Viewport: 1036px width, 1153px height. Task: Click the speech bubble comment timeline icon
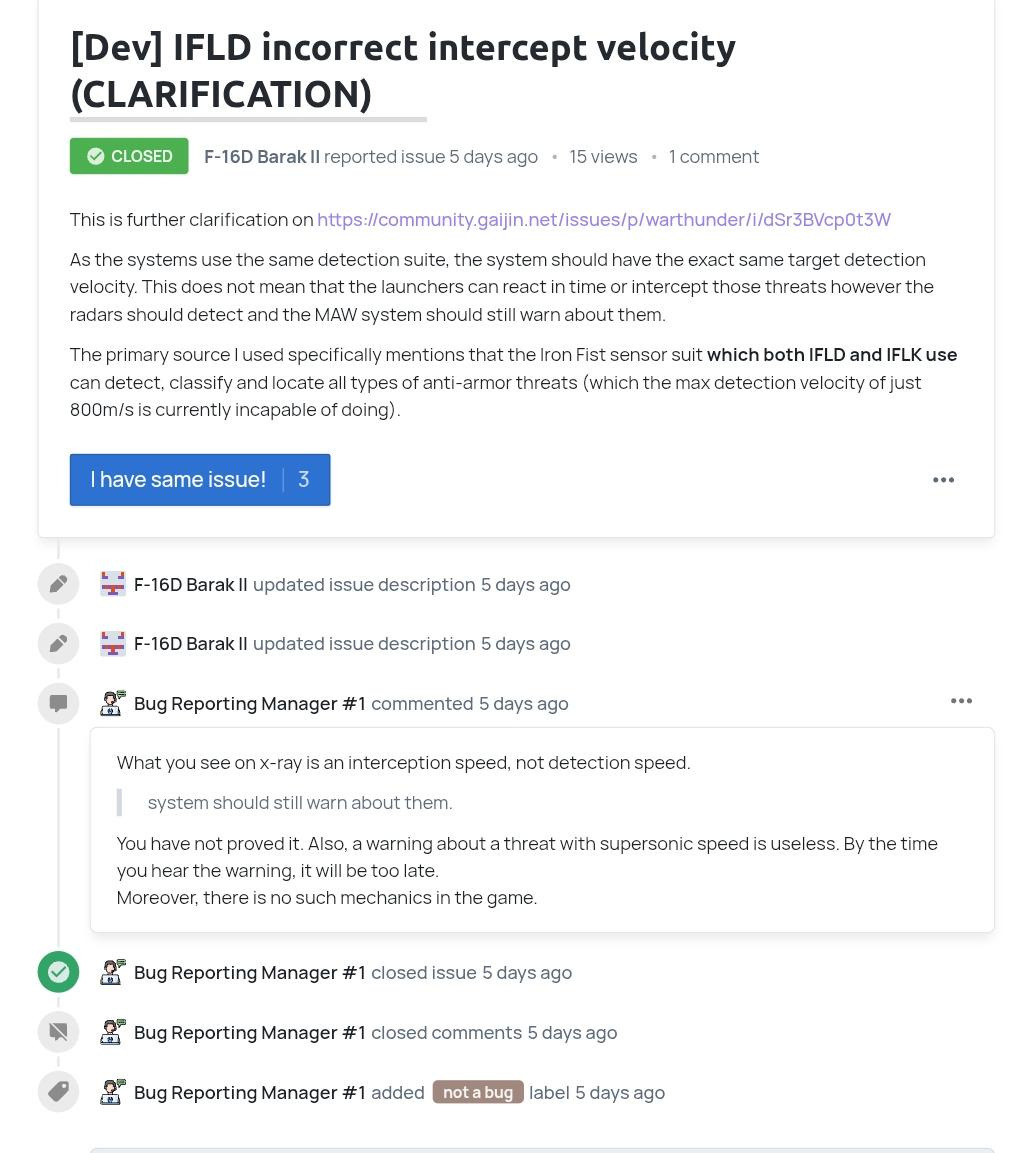point(58,704)
